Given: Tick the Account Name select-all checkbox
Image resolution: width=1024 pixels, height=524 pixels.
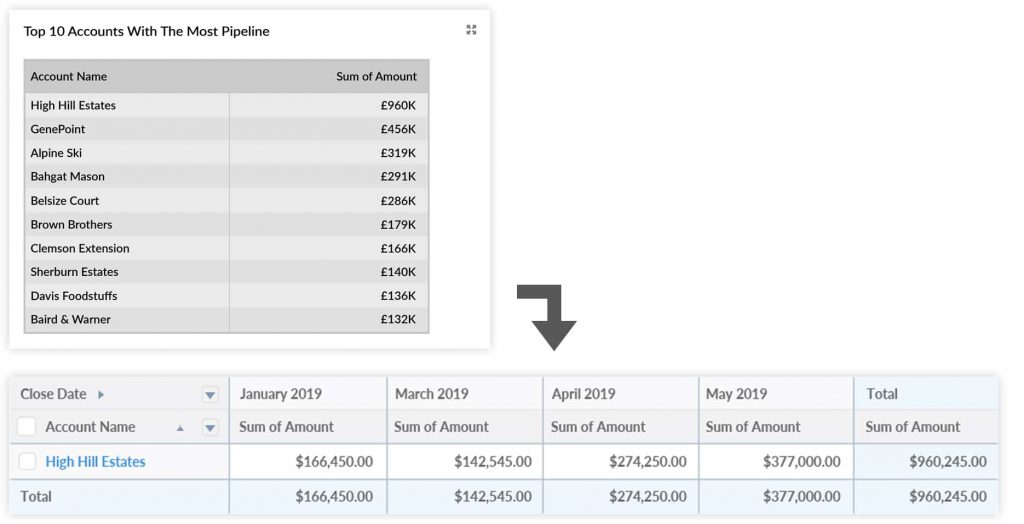Looking at the screenshot, I should pyautogui.click(x=27, y=427).
